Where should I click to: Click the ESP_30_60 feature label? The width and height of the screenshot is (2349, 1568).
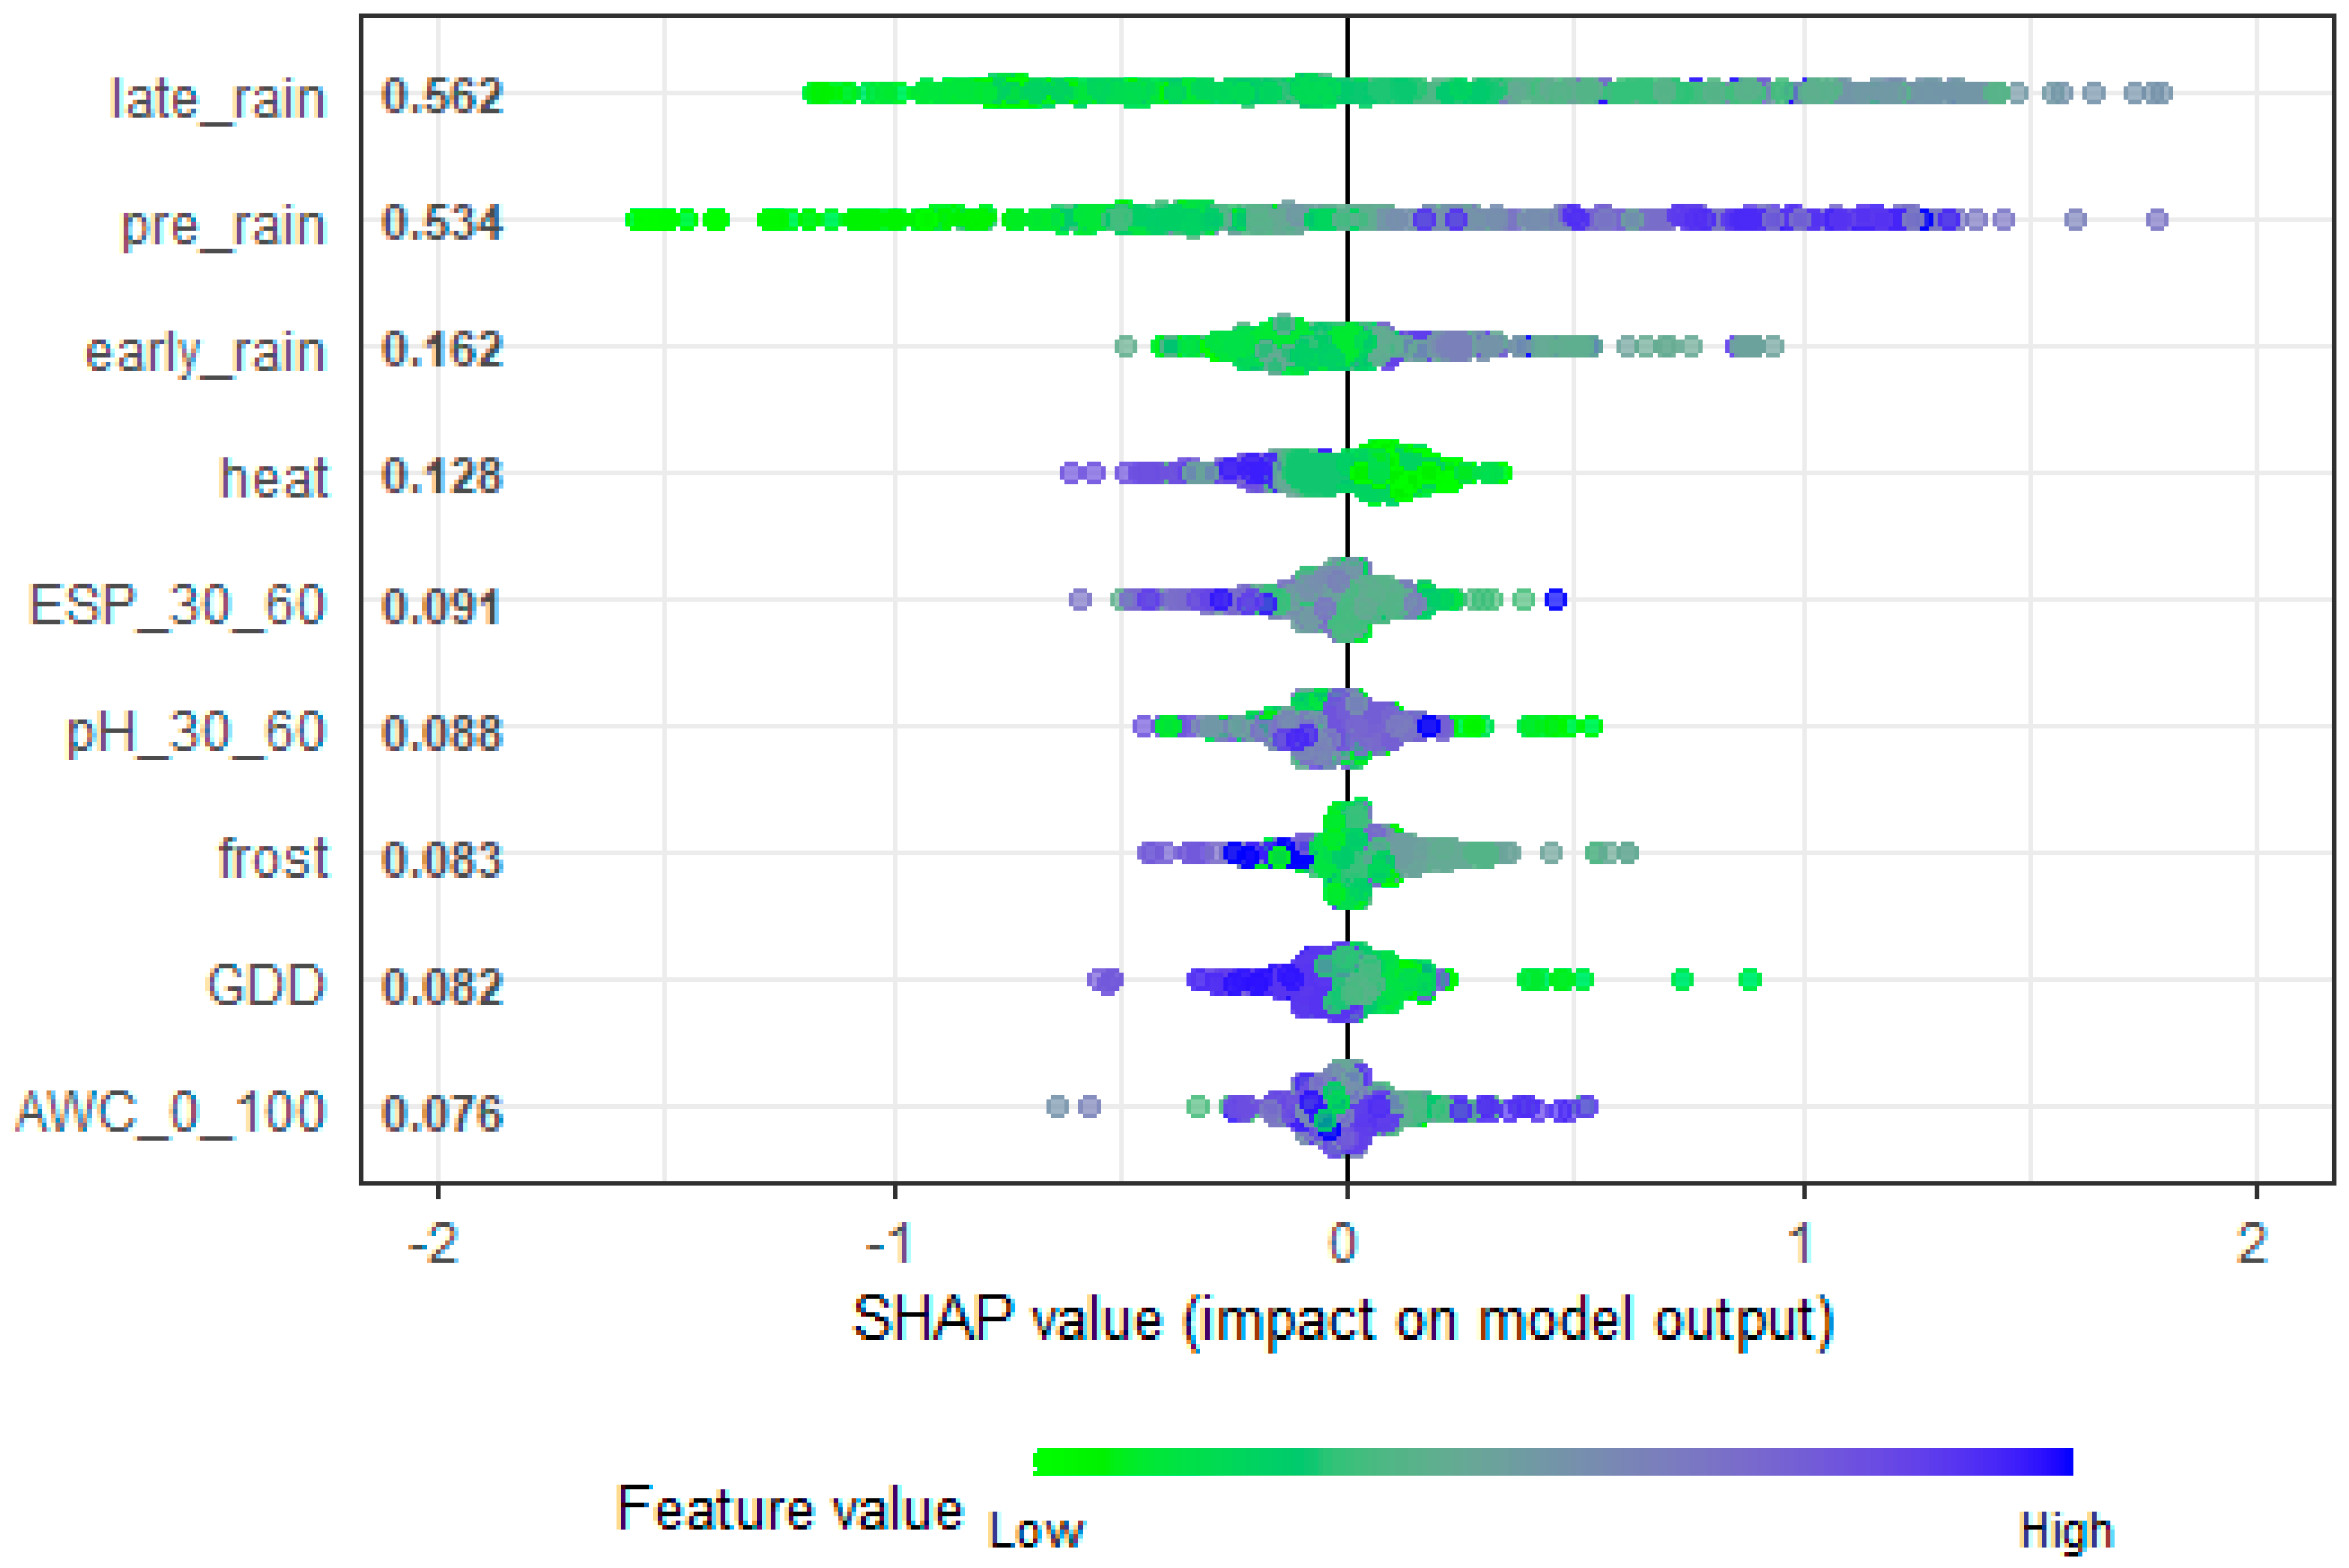point(177,605)
